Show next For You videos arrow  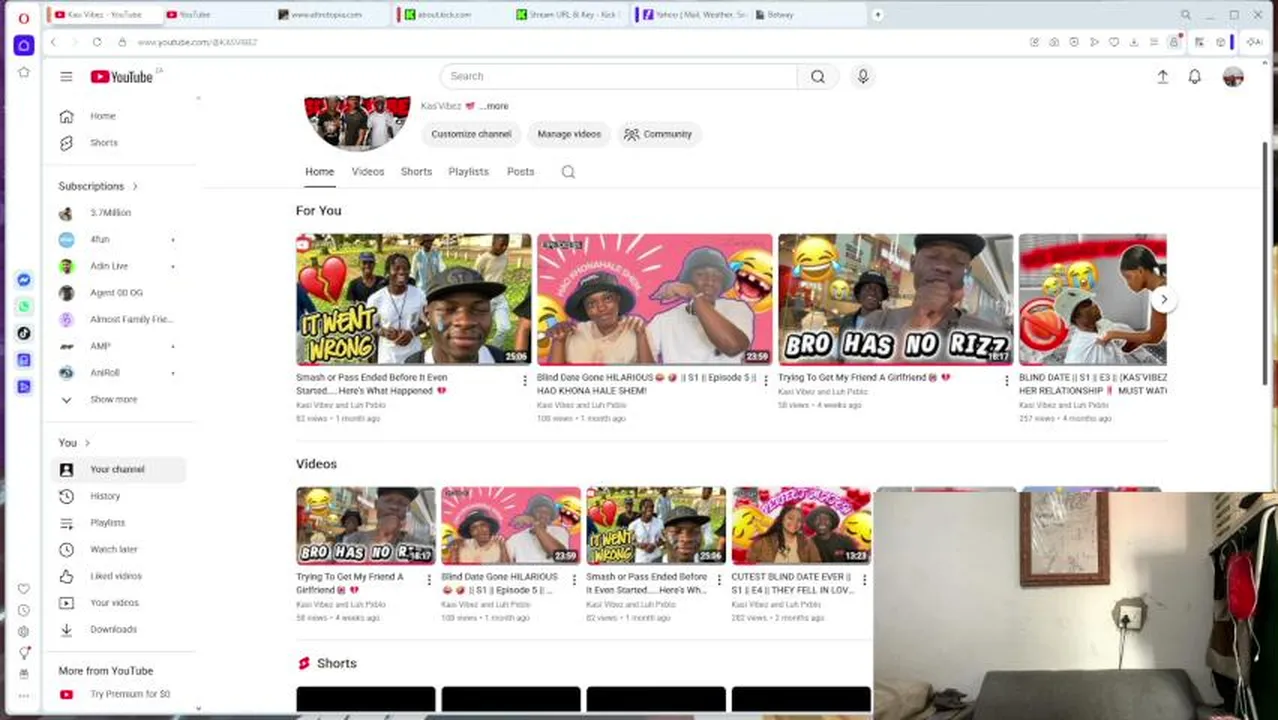coord(1163,299)
